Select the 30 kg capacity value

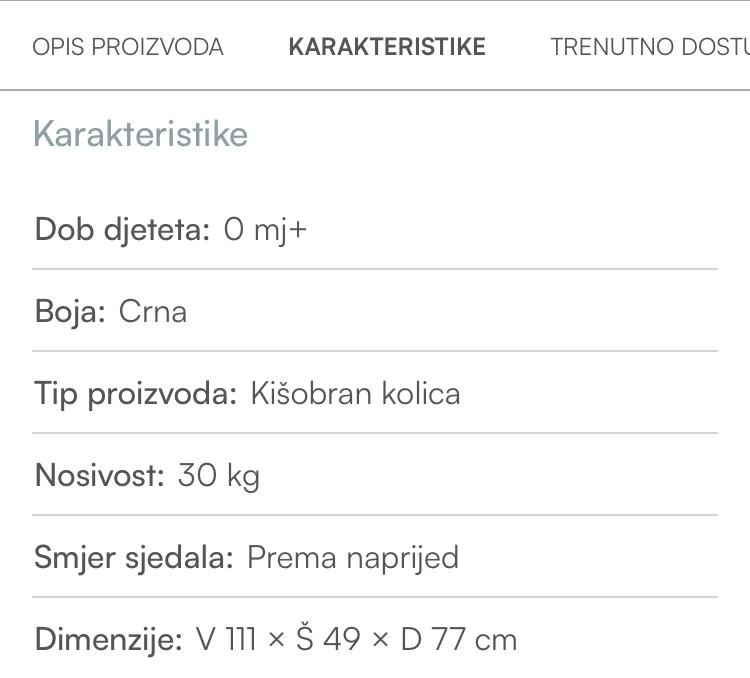[x=218, y=475]
